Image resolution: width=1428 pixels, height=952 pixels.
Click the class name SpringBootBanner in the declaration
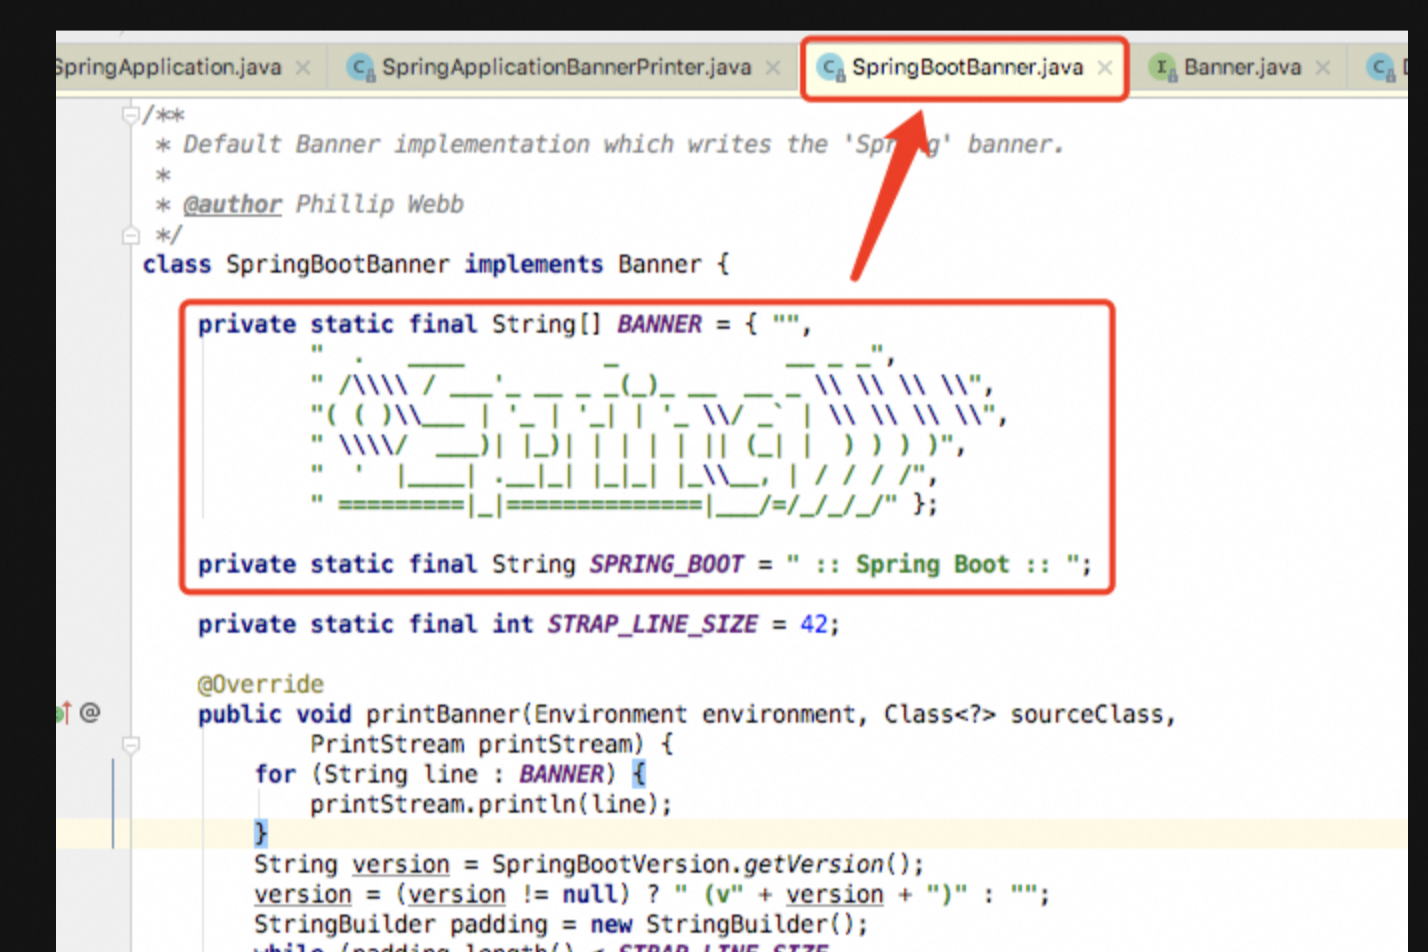pyautogui.click(x=338, y=264)
